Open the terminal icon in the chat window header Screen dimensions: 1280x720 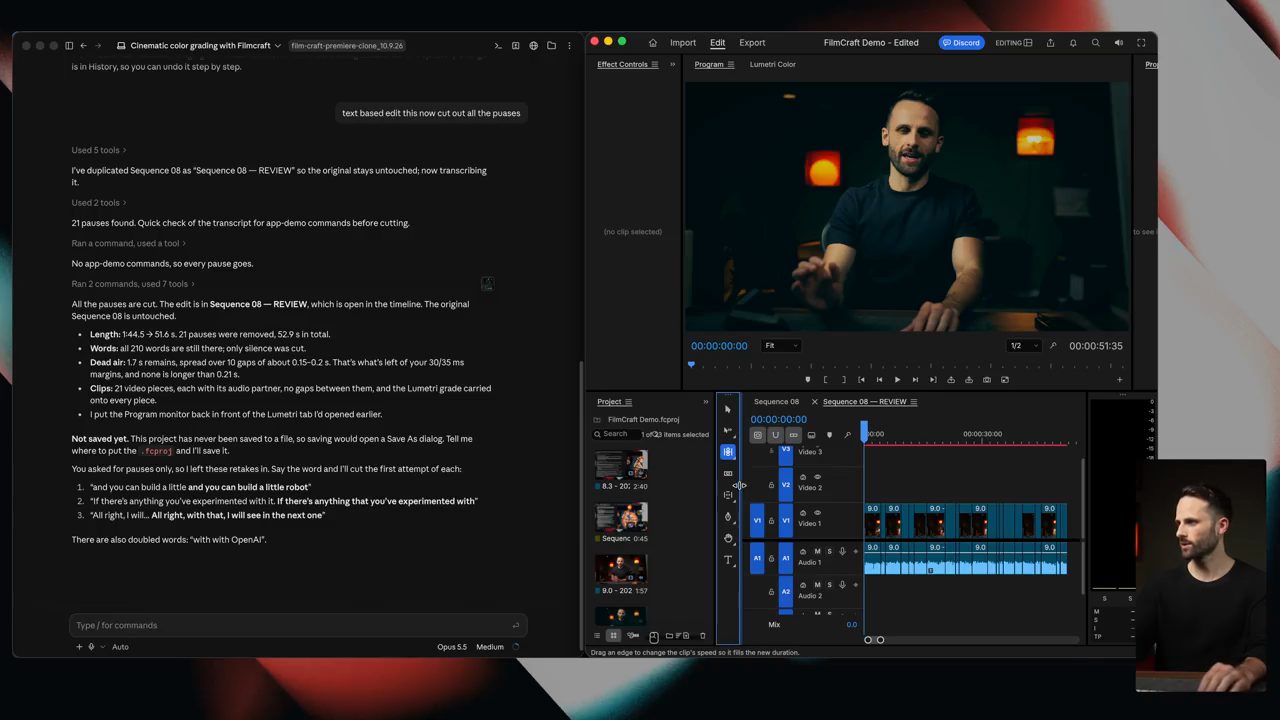[x=498, y=46]
